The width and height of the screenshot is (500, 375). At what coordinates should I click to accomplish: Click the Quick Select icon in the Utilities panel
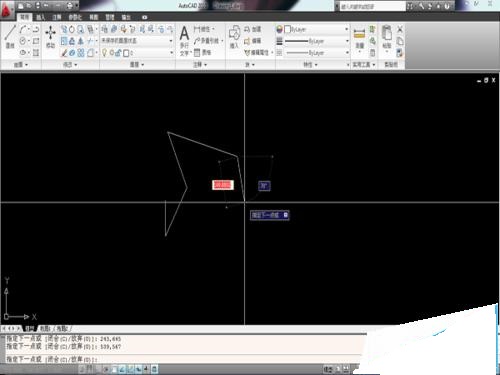(x=373, y=29)
